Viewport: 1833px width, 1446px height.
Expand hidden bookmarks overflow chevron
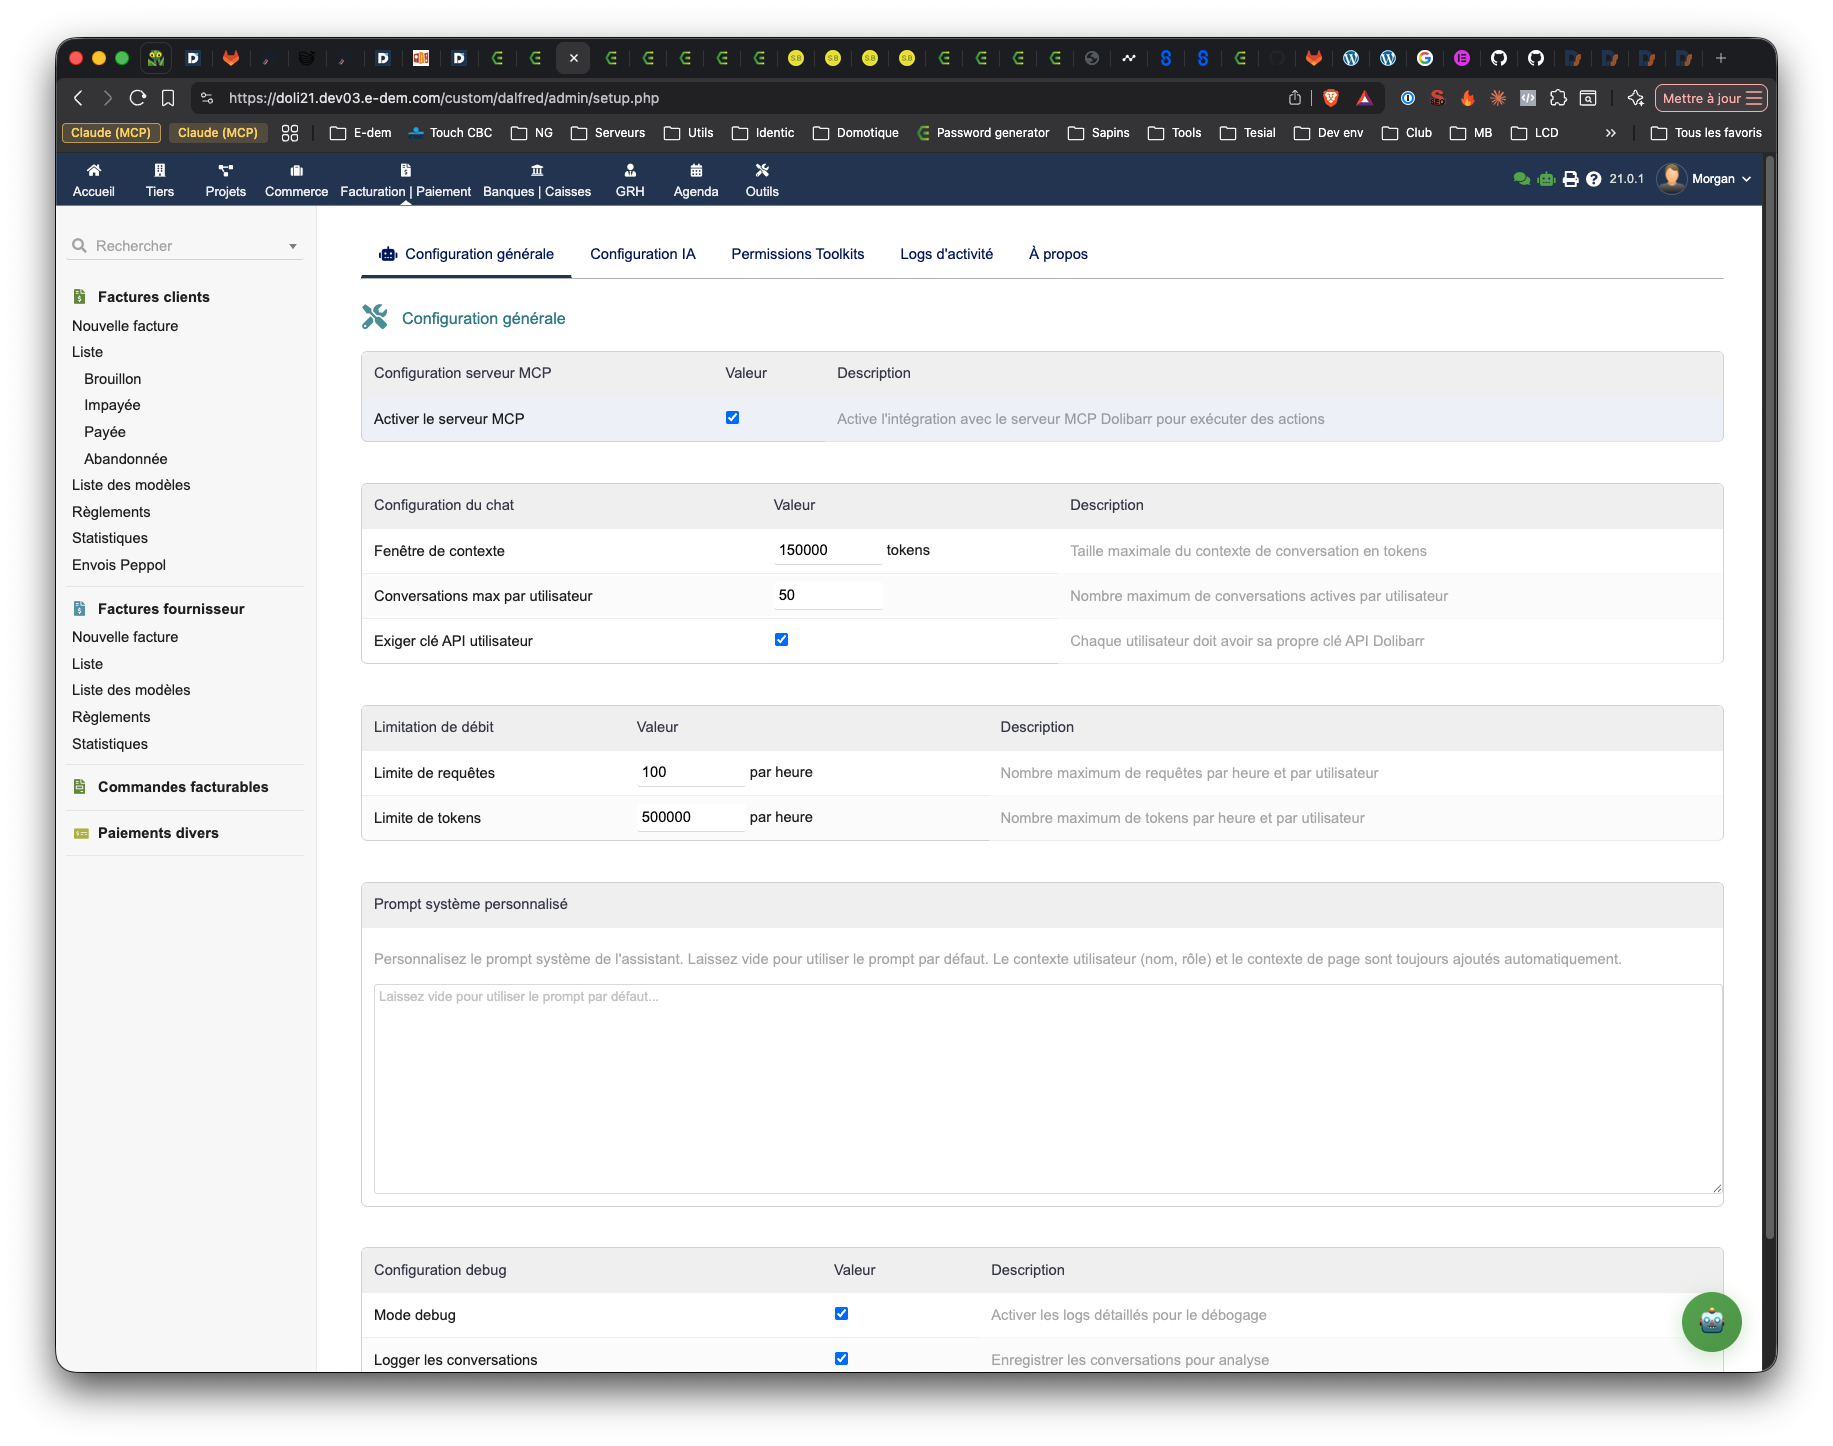[1610, 133]
